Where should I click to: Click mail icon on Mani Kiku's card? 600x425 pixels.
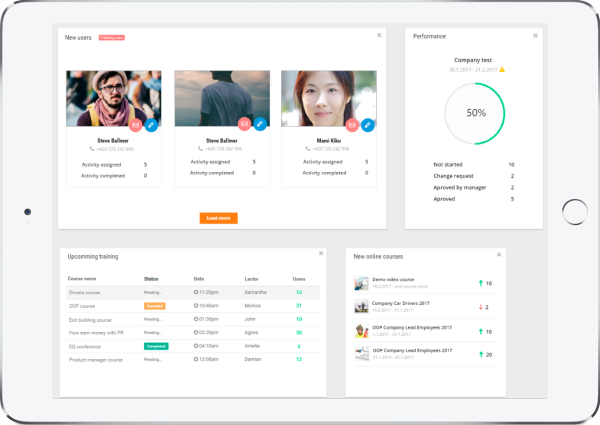[x=352, y=125]
